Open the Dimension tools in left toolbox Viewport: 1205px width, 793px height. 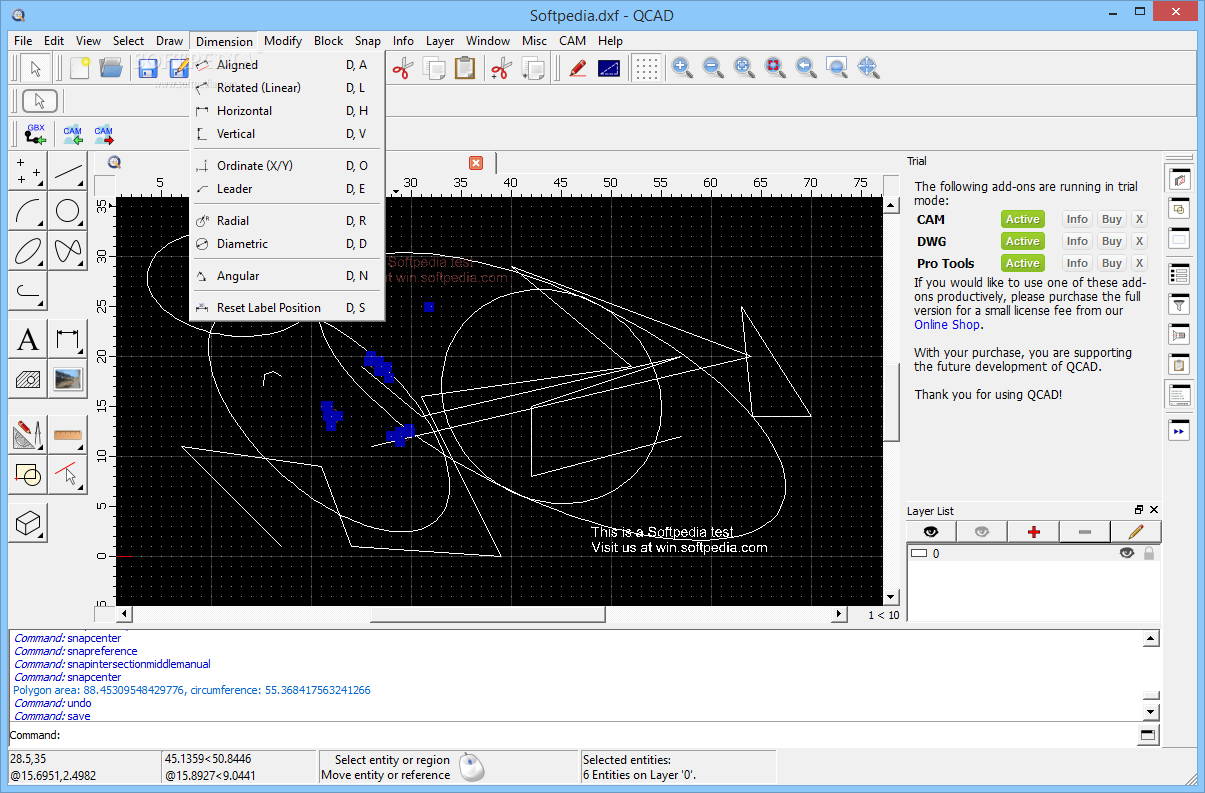coord(68,339)
